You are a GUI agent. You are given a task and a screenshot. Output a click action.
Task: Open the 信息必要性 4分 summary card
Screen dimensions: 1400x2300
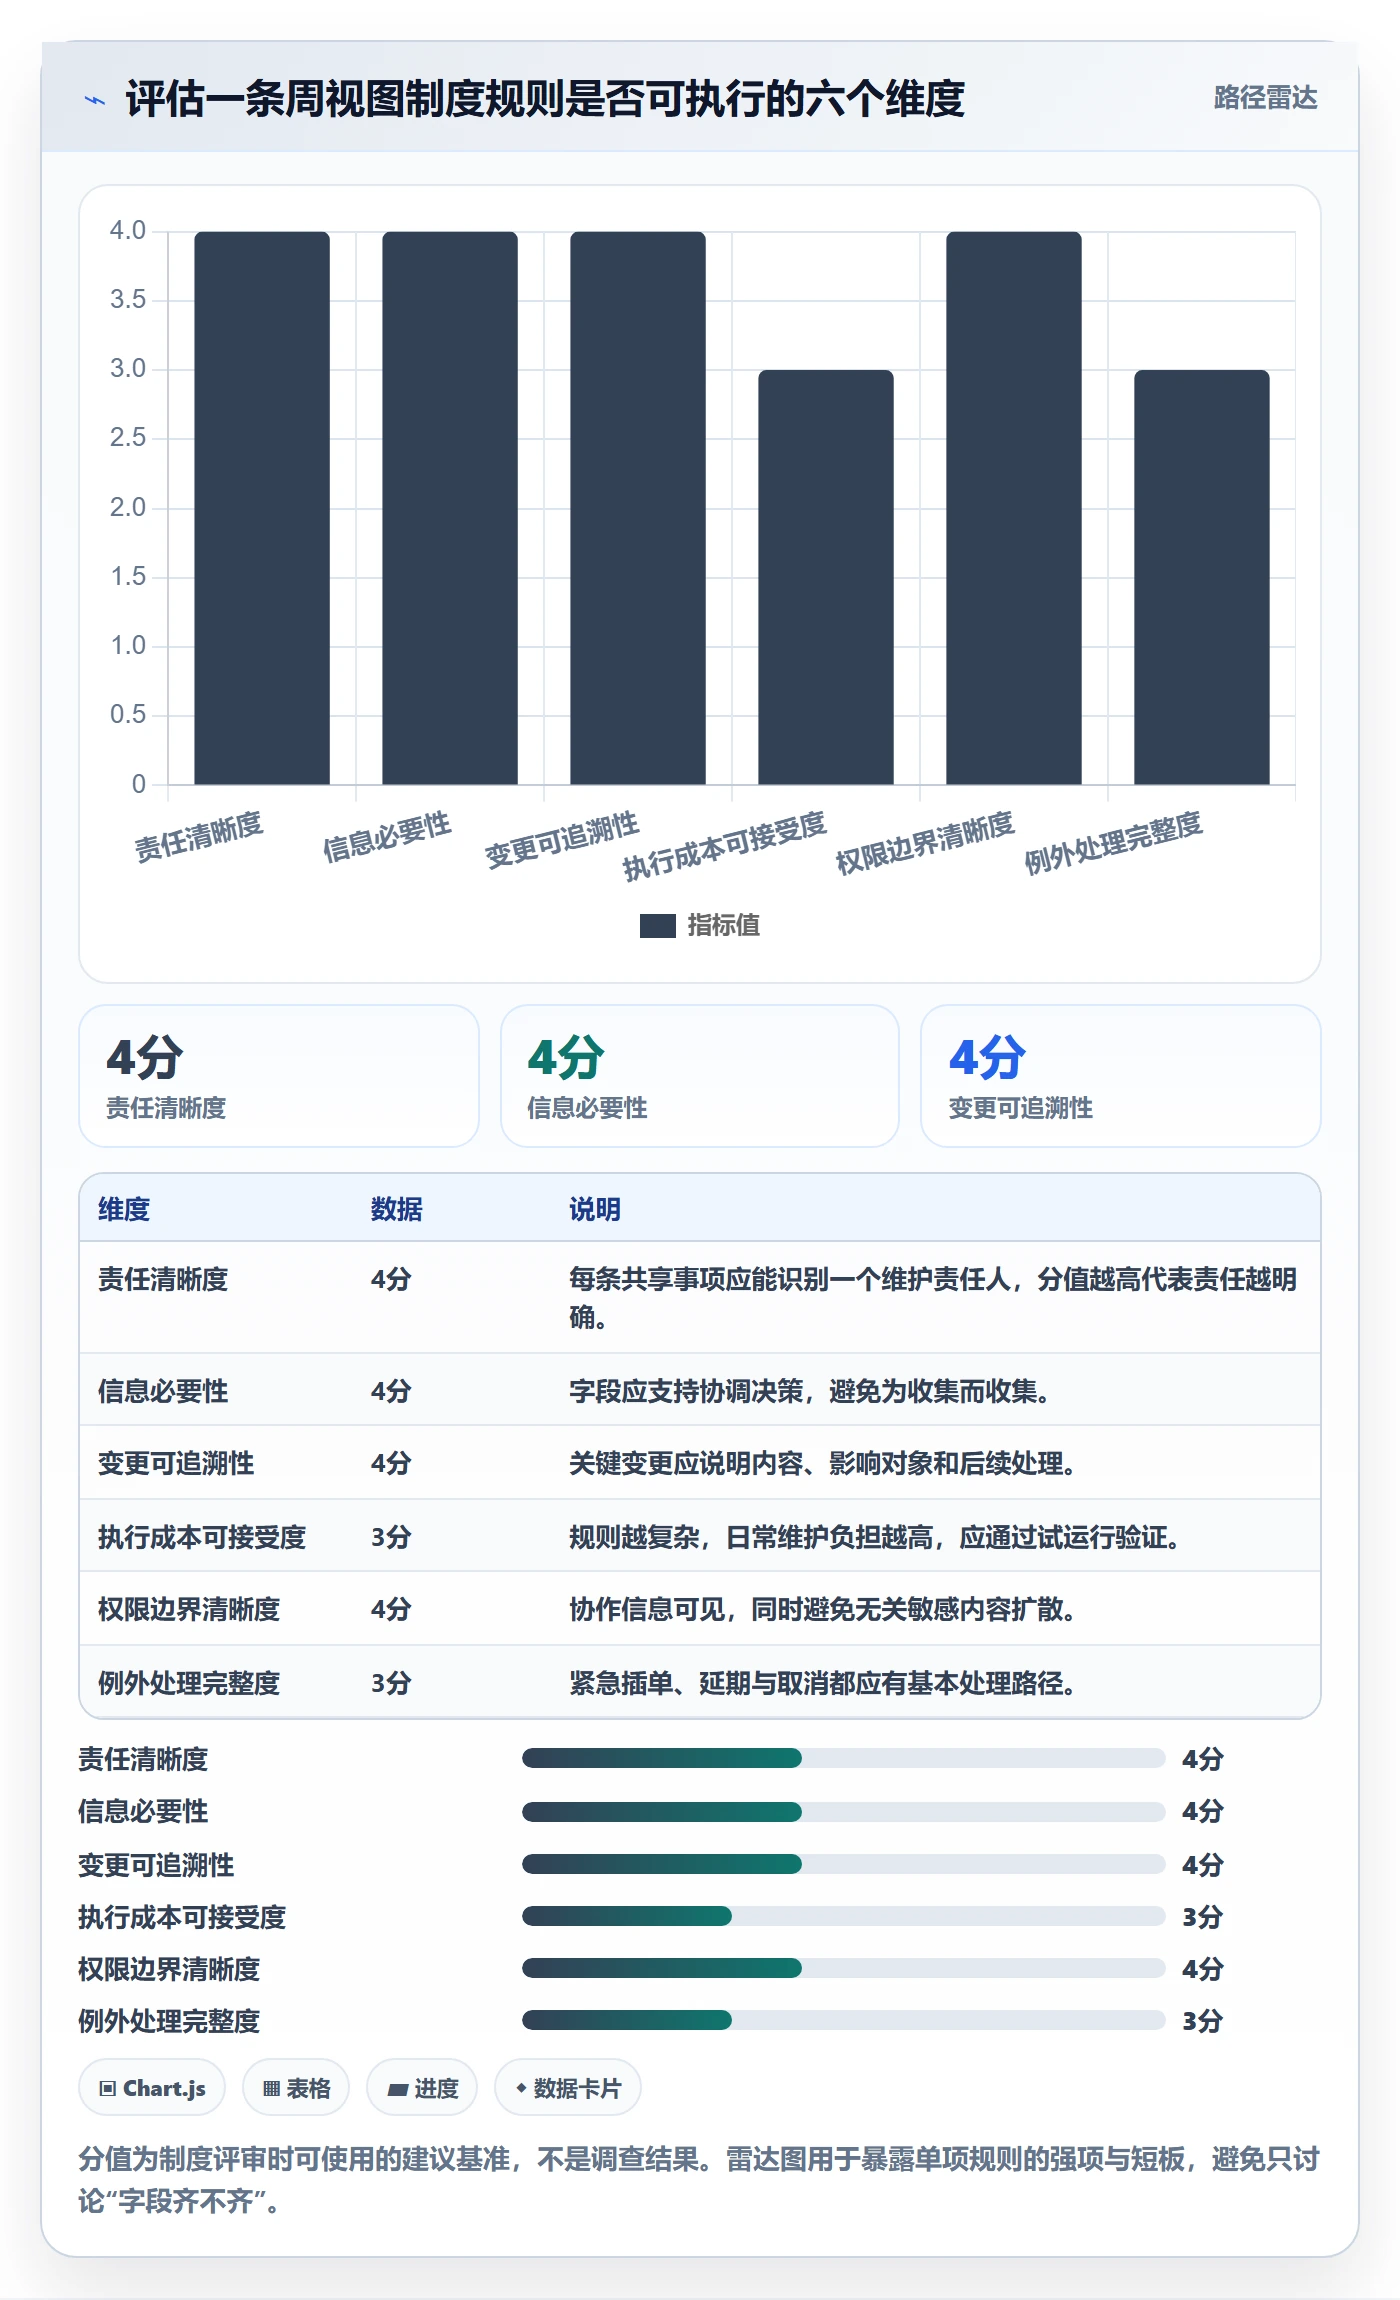[700, 1076]
